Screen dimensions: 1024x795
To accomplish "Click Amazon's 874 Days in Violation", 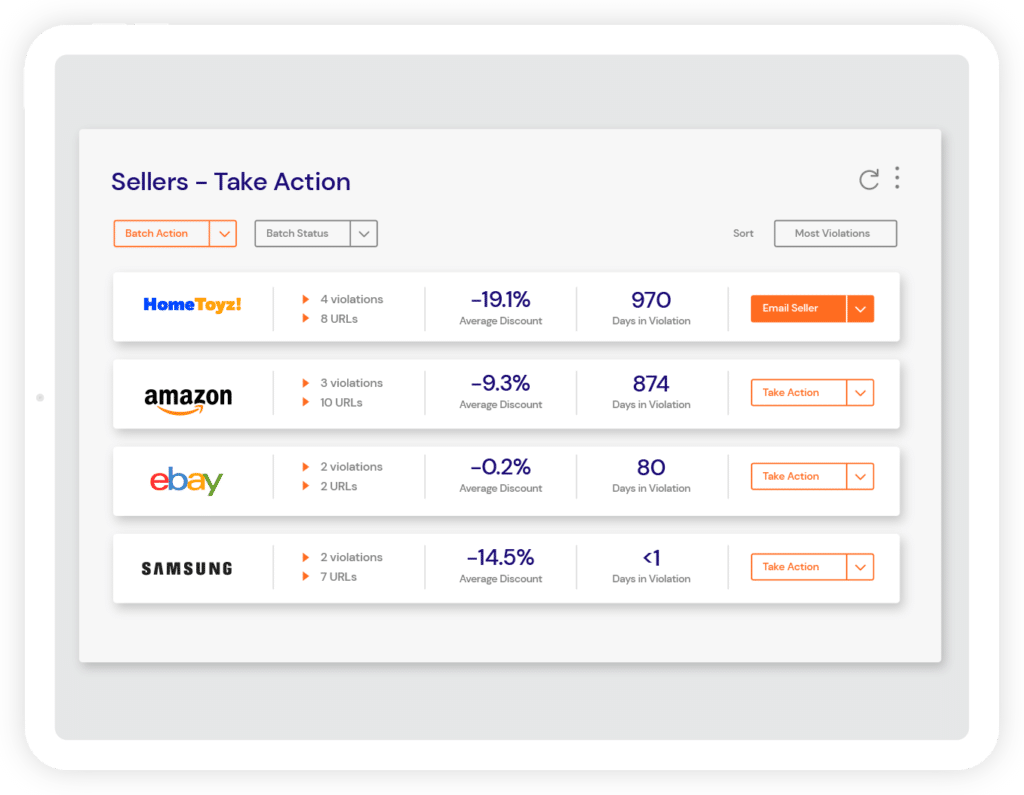I will [651, 384].
